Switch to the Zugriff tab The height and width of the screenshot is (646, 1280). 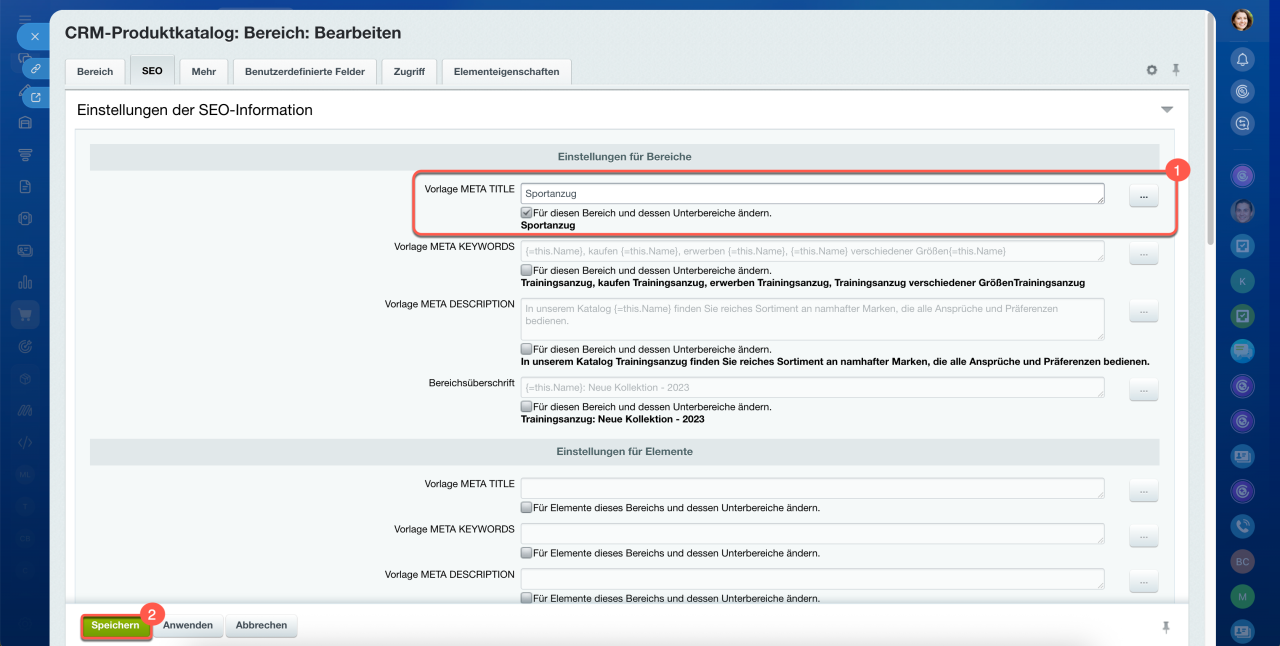tap(409, 72)
